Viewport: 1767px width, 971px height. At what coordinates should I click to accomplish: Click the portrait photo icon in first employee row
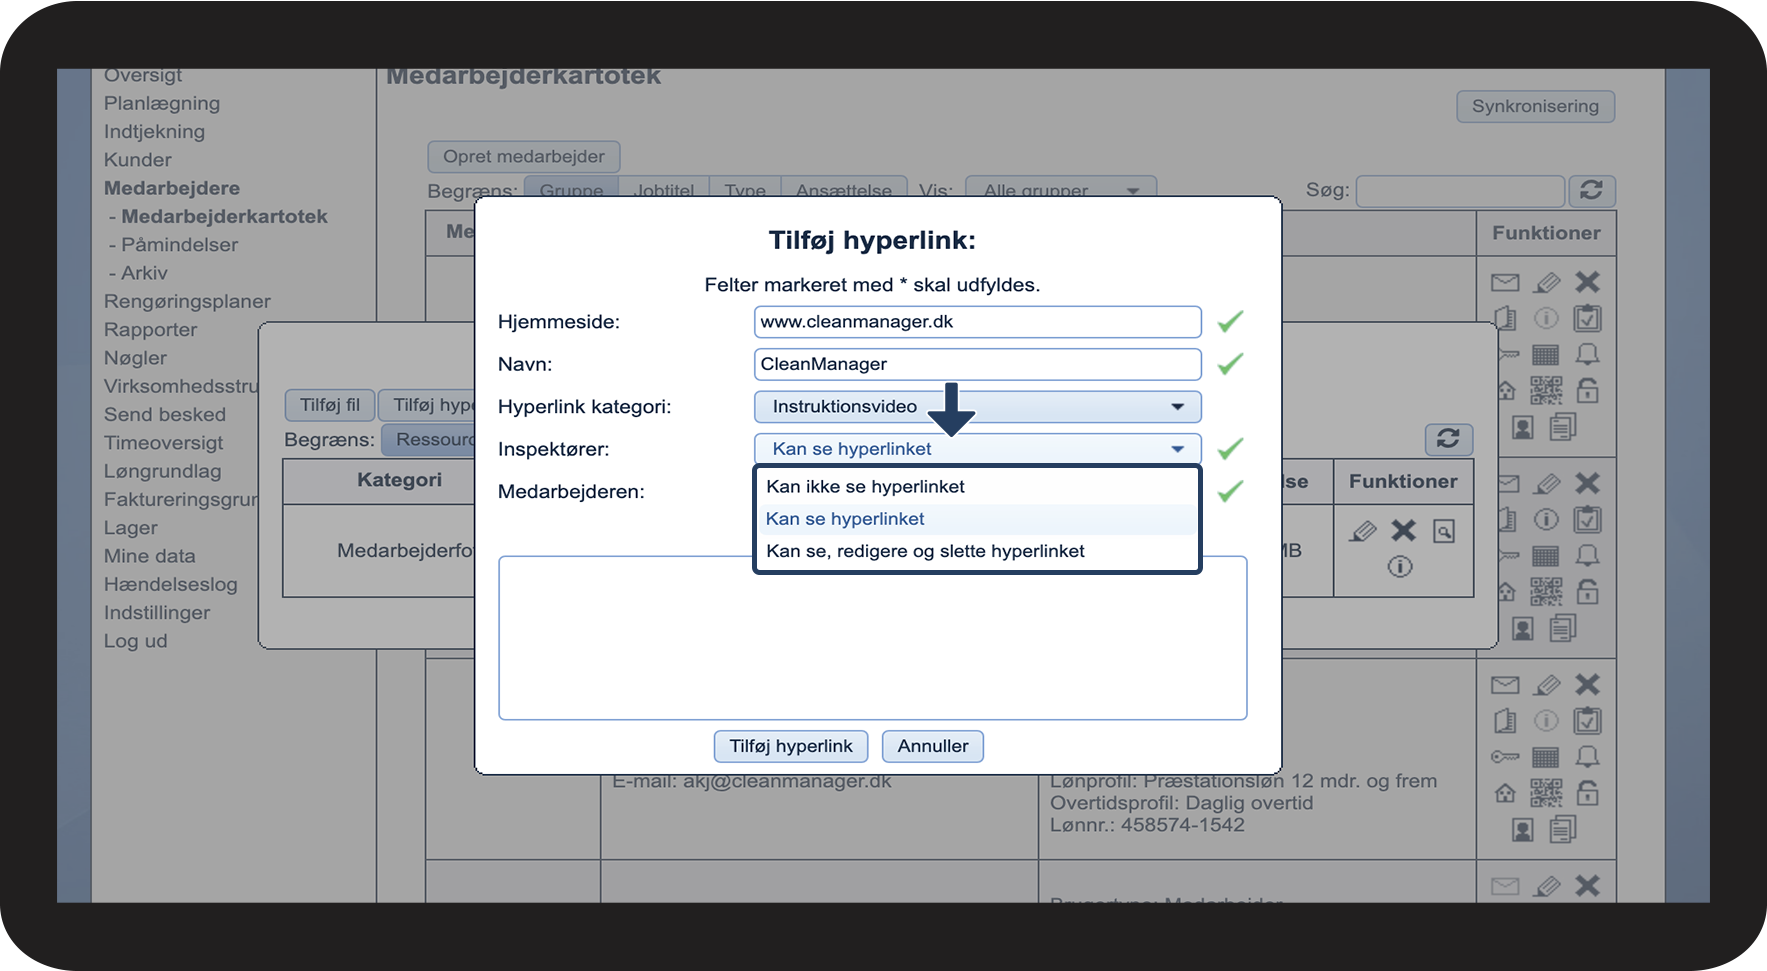(1523, 428)
